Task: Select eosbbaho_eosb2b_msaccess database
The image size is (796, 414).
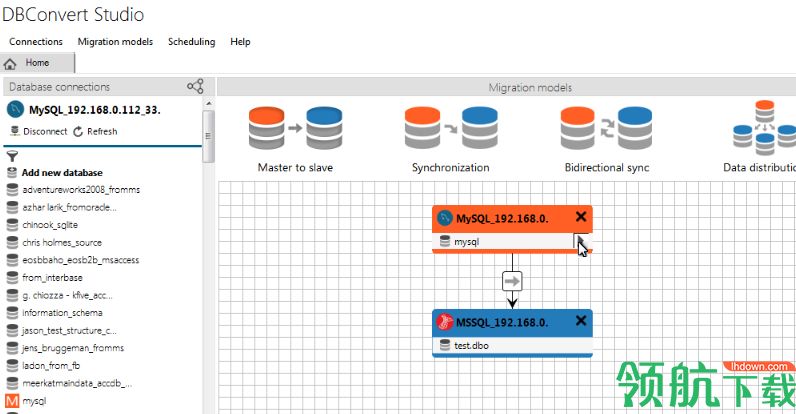Action: [81, 260]
